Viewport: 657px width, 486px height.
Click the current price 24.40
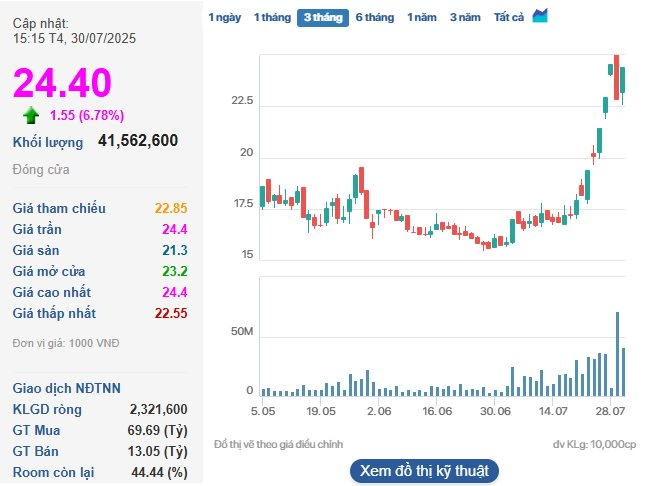[62, 83]
